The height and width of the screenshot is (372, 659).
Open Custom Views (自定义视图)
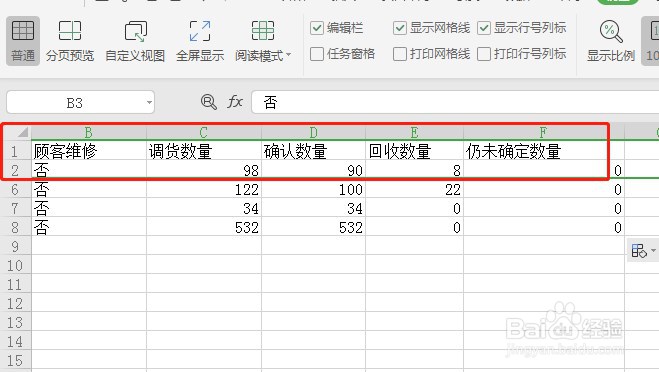click(135, 41)
